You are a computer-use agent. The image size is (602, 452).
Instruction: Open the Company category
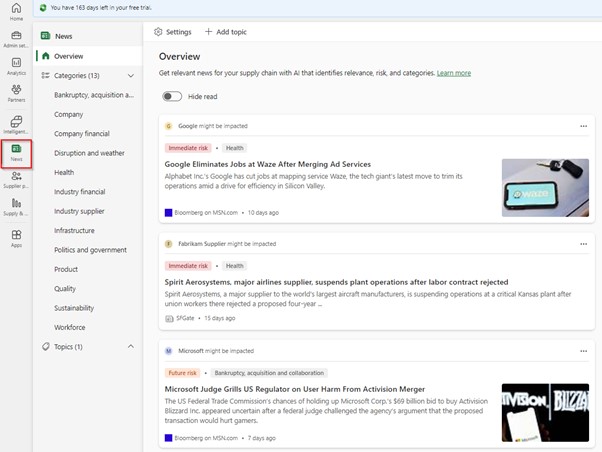pos(68,114)
